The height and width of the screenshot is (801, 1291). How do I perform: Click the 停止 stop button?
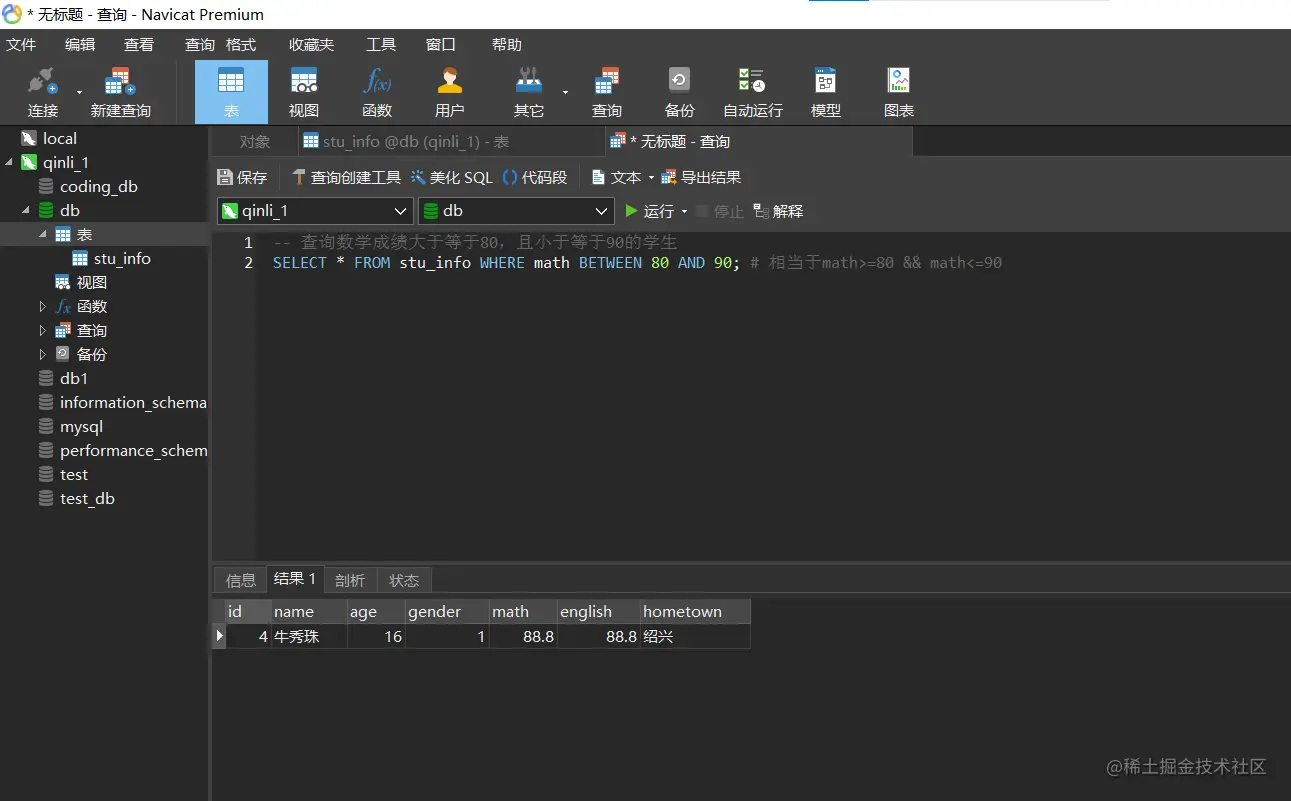pos(720,211)
